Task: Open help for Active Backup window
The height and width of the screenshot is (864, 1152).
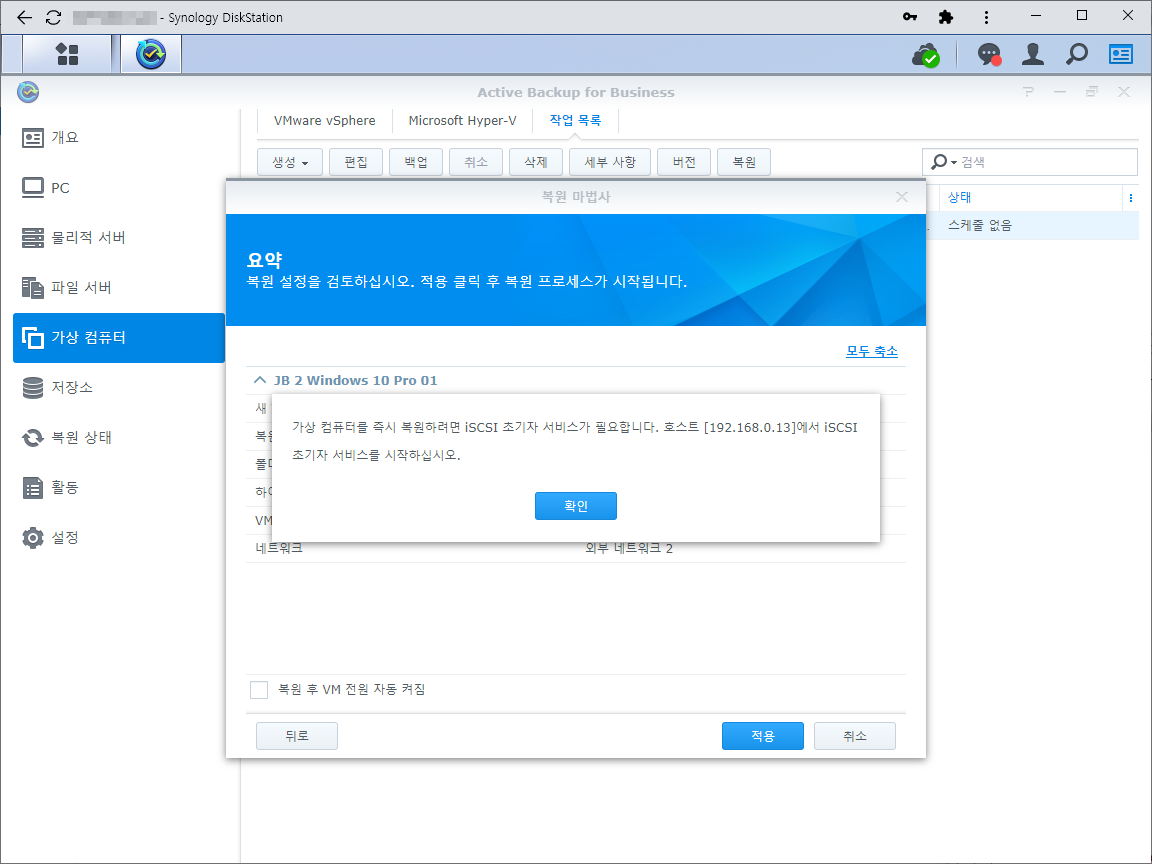Action: pos(1028,92)
